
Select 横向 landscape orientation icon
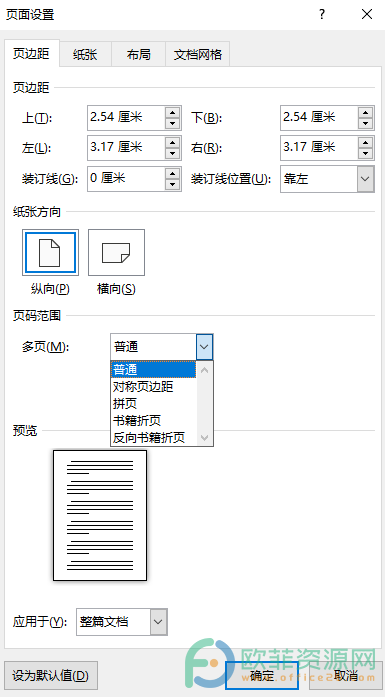[x=116, y=252]
